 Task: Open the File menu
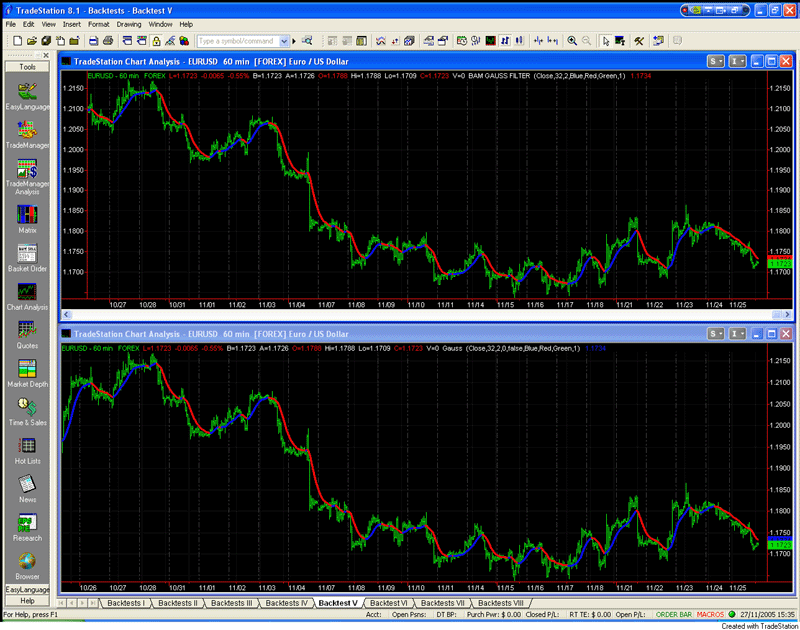[10, 24]
